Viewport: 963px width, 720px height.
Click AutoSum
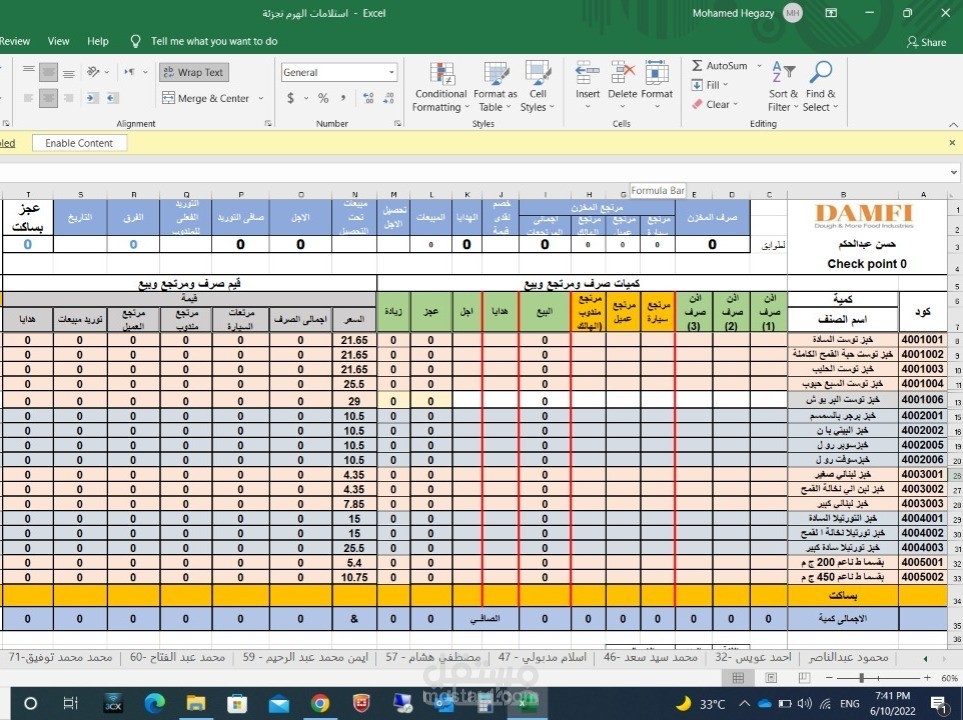pyautogui.click(x=720, y=66)
